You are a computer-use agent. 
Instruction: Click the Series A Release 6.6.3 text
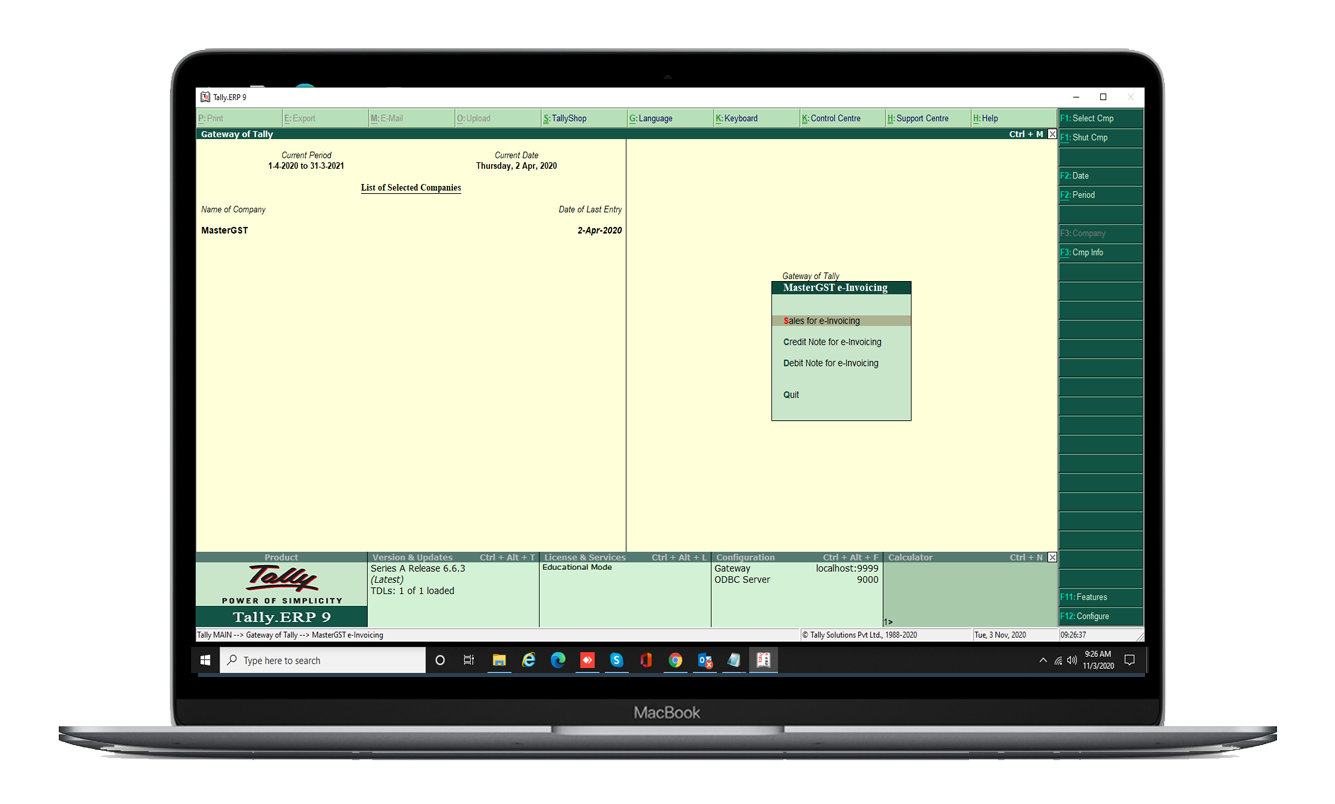click(x=418, y=568)
